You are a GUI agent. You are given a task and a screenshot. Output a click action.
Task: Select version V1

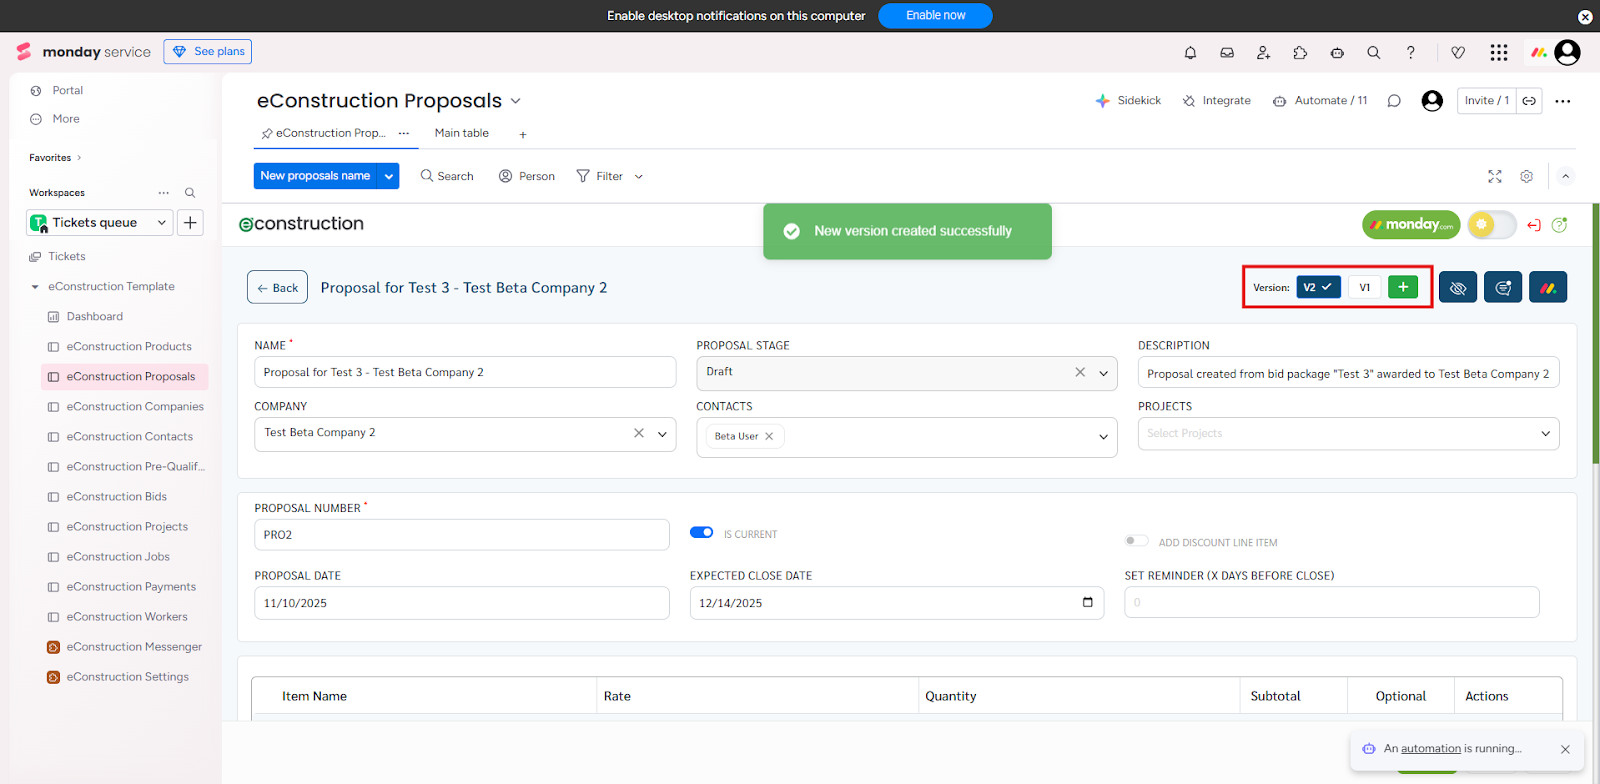pos(1364,287)
